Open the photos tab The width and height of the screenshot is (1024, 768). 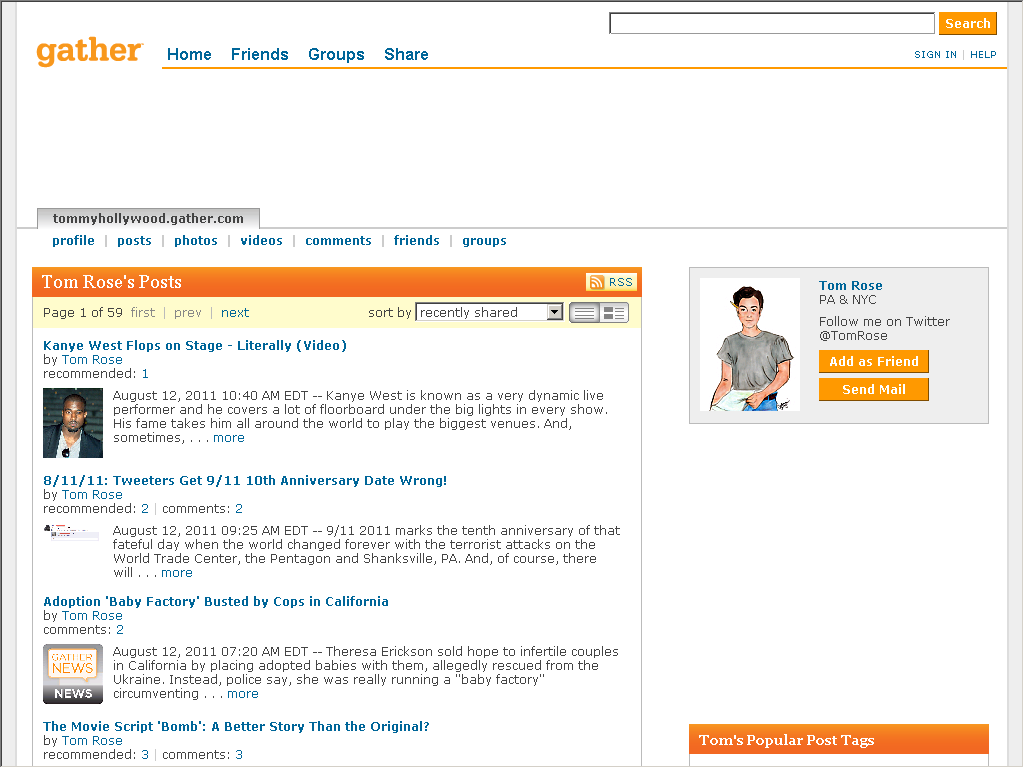tap(196, 241)
